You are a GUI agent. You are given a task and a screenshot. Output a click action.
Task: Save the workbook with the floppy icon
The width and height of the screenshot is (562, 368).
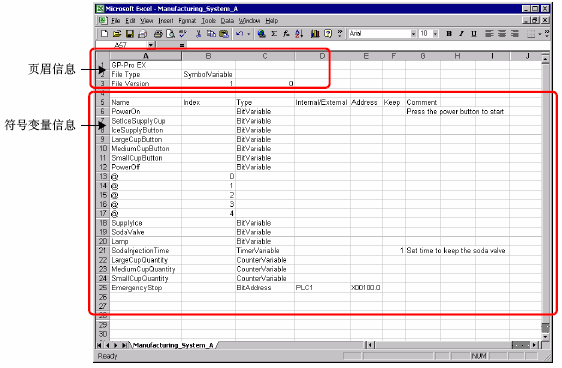tap(130, 34)
